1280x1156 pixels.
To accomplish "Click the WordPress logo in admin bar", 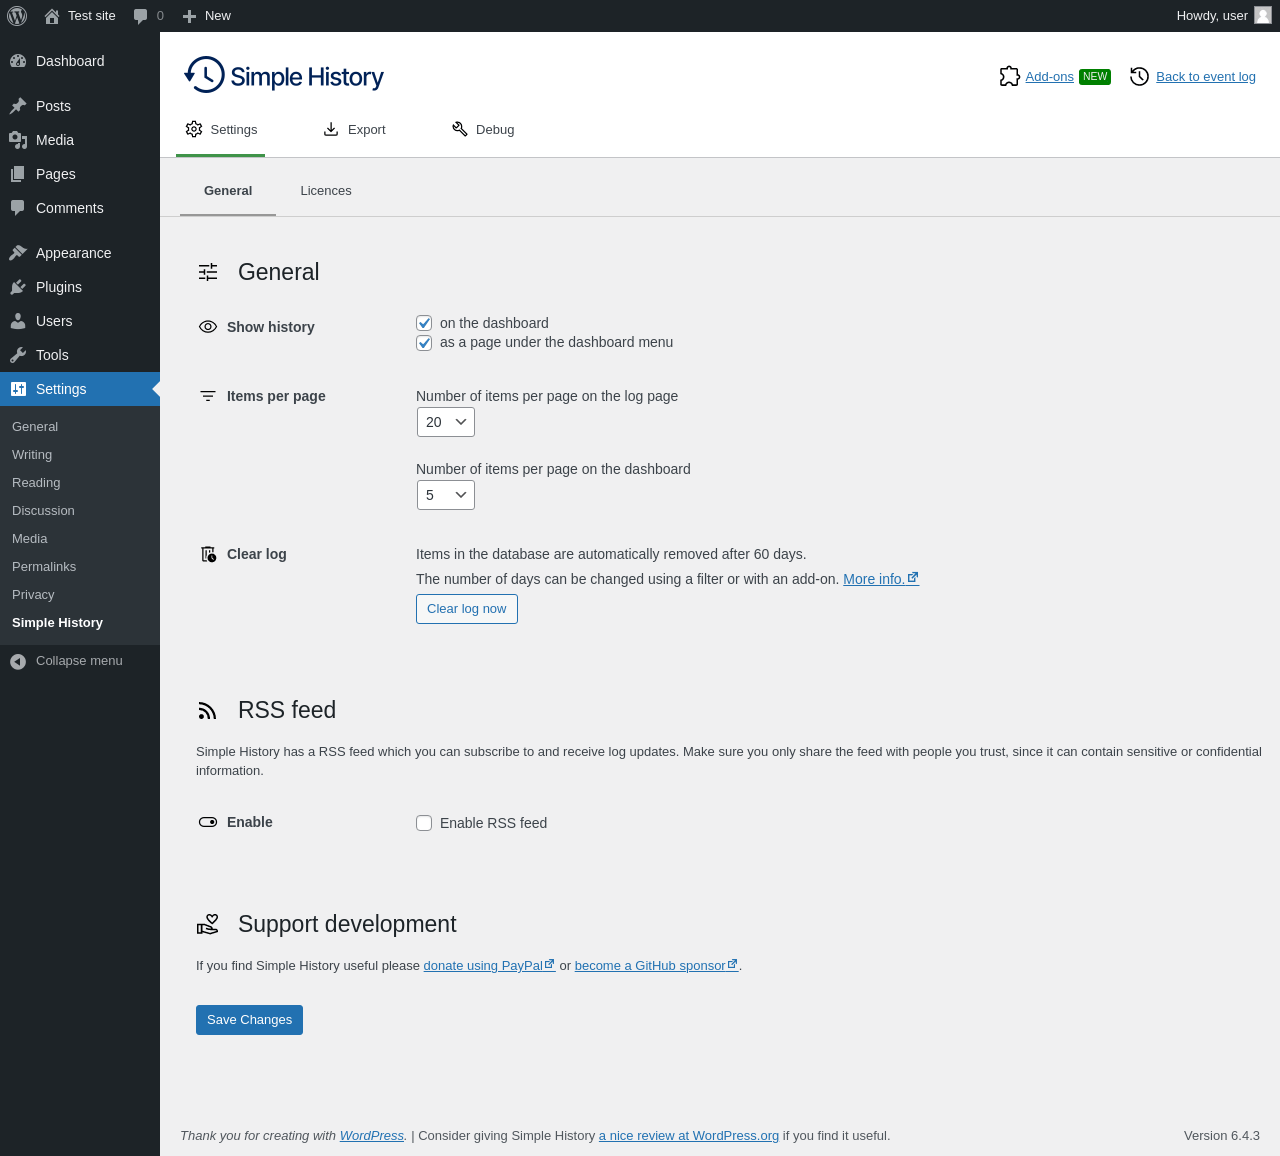I will (17, 16).
